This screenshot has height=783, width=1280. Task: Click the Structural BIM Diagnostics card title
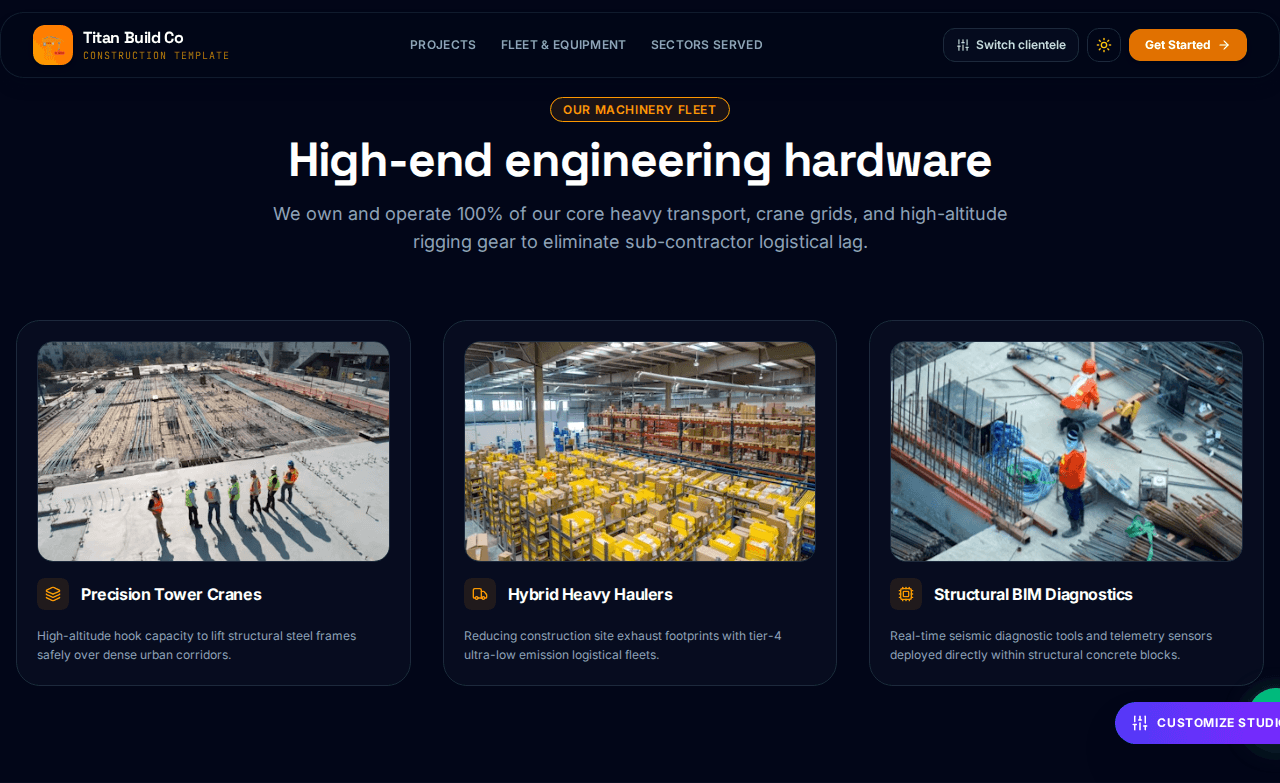click(x=1033, y=594)
